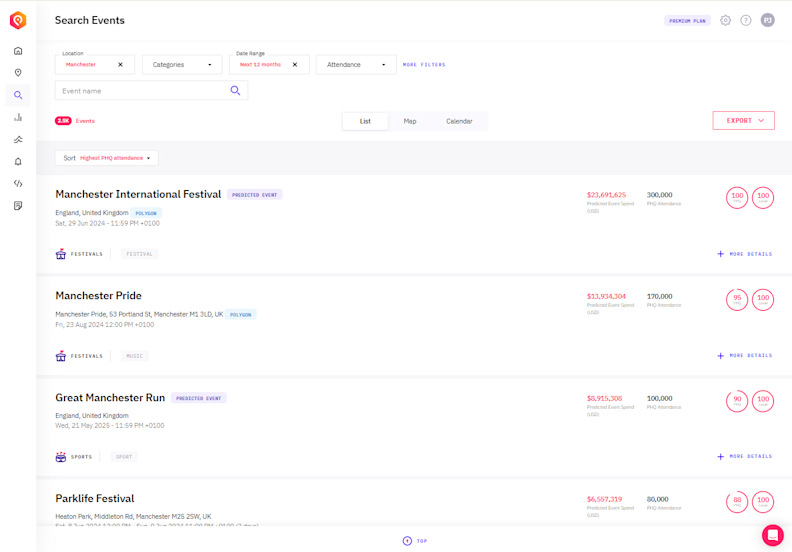792x552 pixels.
Task: Click the settings gear icon
Action: 725,20
